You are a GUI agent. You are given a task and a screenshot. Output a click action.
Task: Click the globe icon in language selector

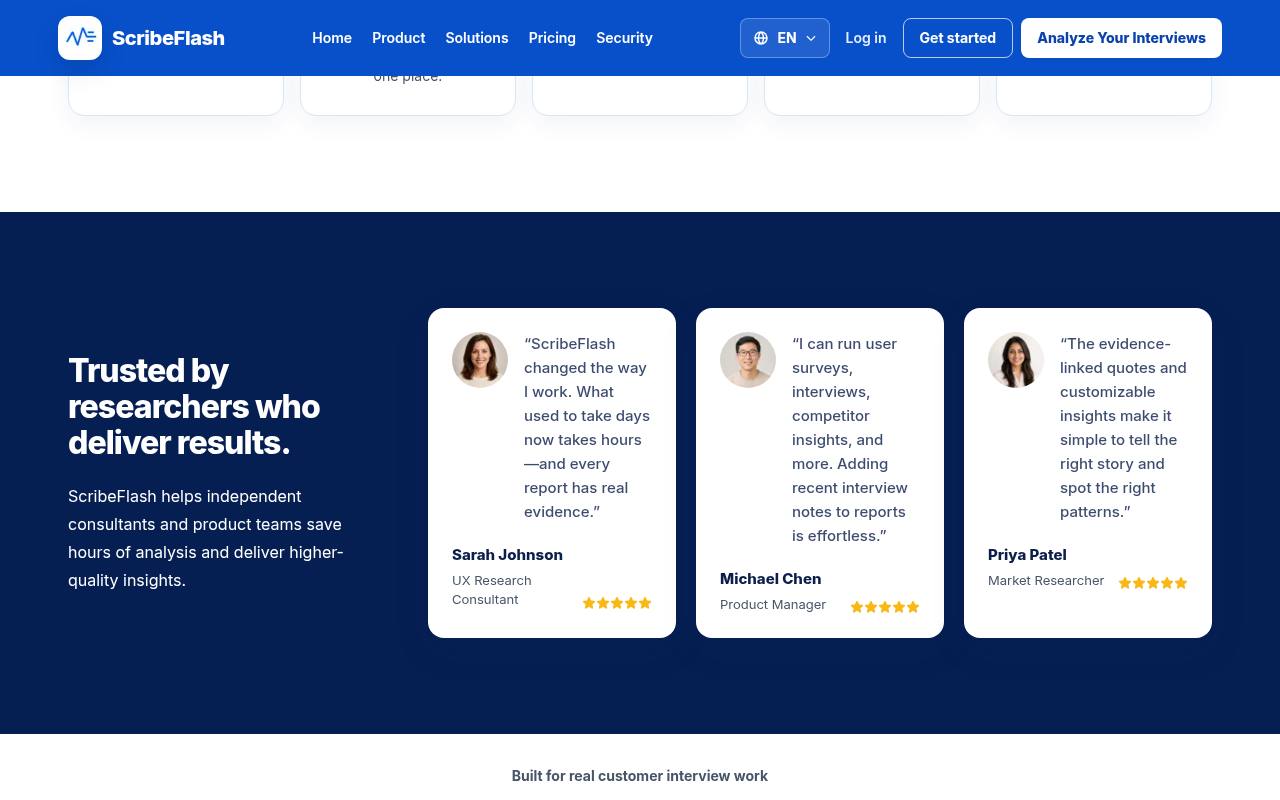click(761, 38)
